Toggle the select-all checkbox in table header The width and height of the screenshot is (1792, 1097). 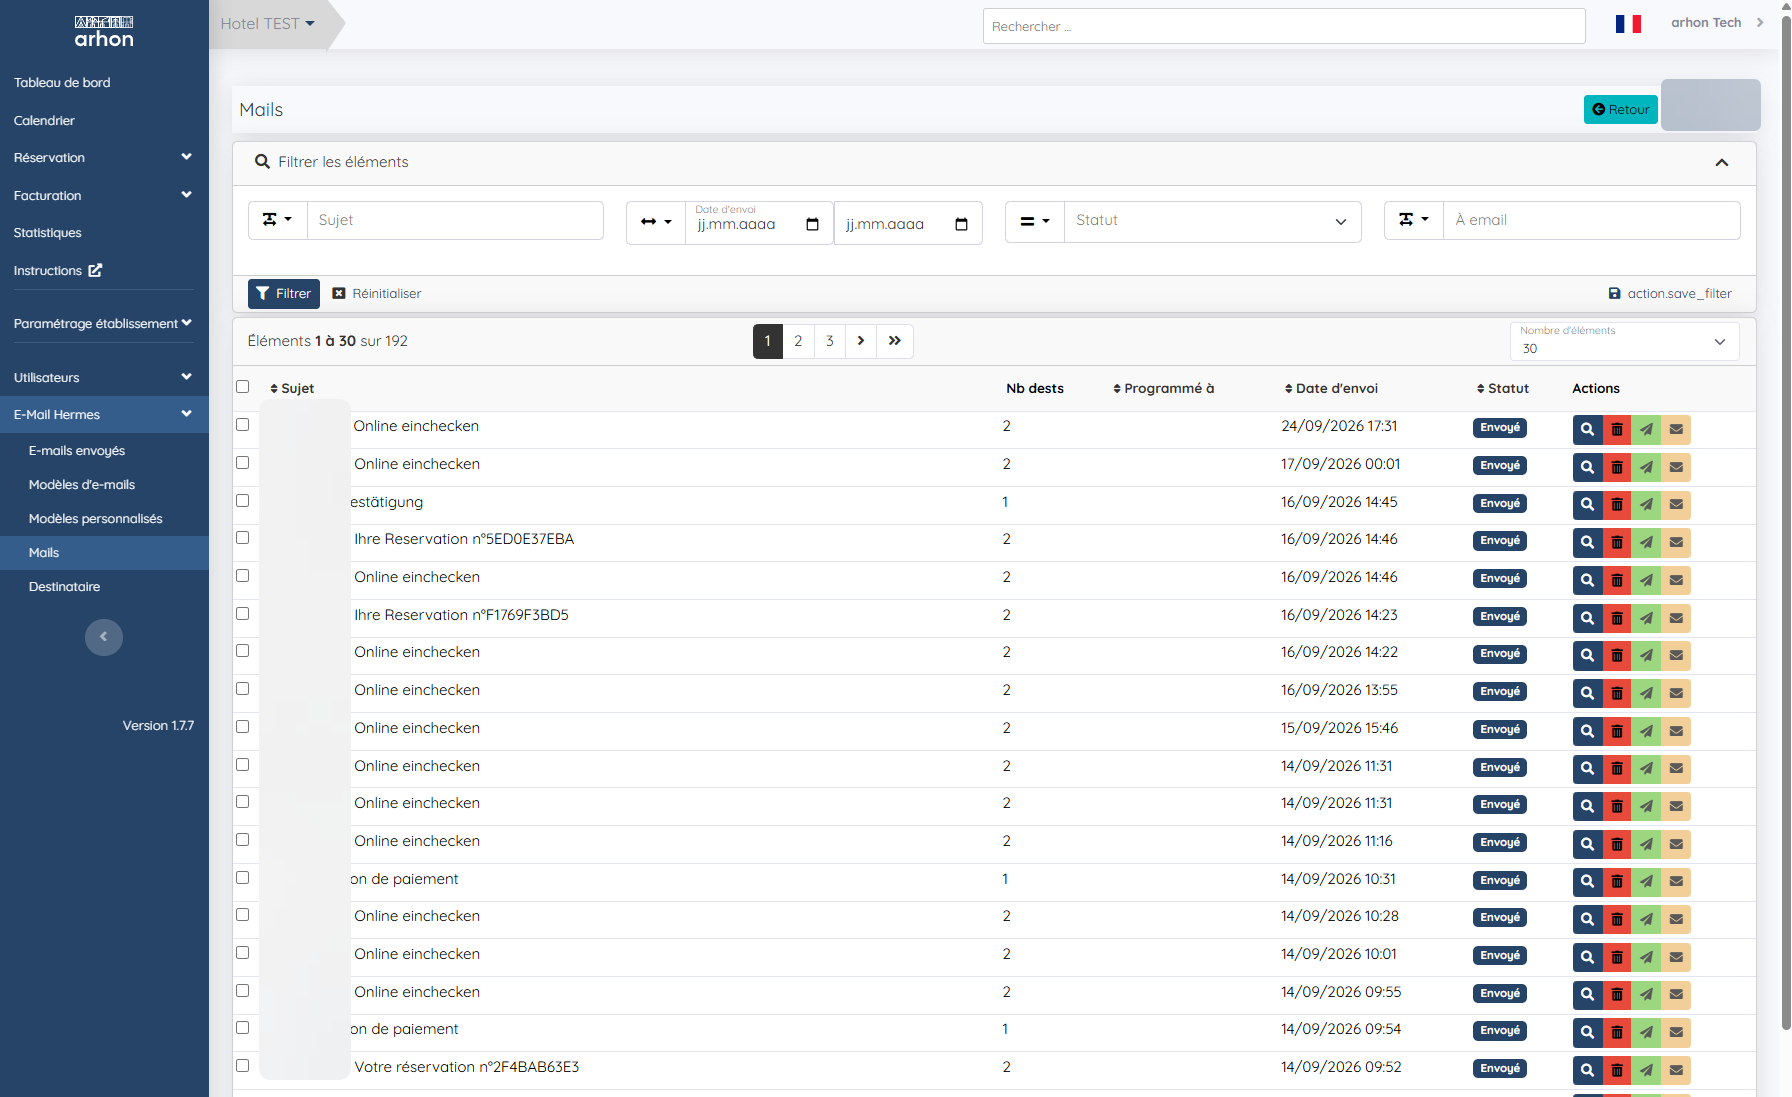coord(242,387)
